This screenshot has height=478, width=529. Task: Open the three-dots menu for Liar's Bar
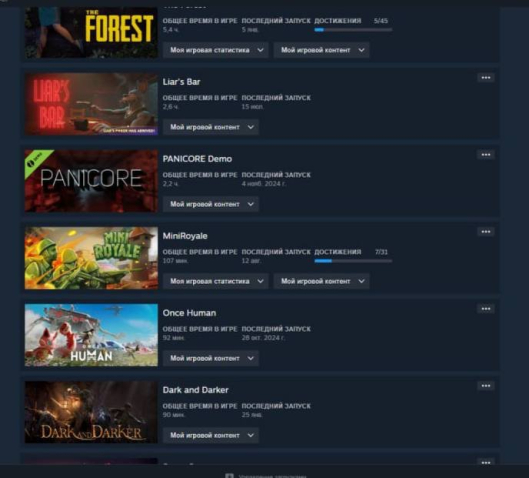coord(486,78)
